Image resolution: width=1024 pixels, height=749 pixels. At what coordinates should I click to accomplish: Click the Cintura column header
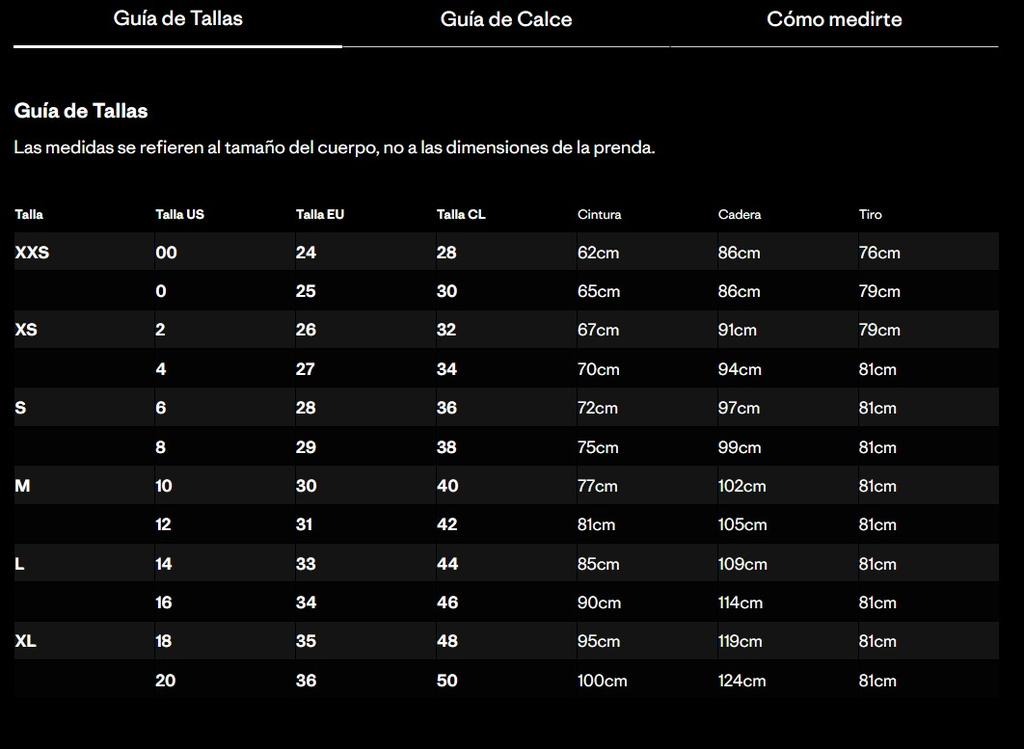599,214
